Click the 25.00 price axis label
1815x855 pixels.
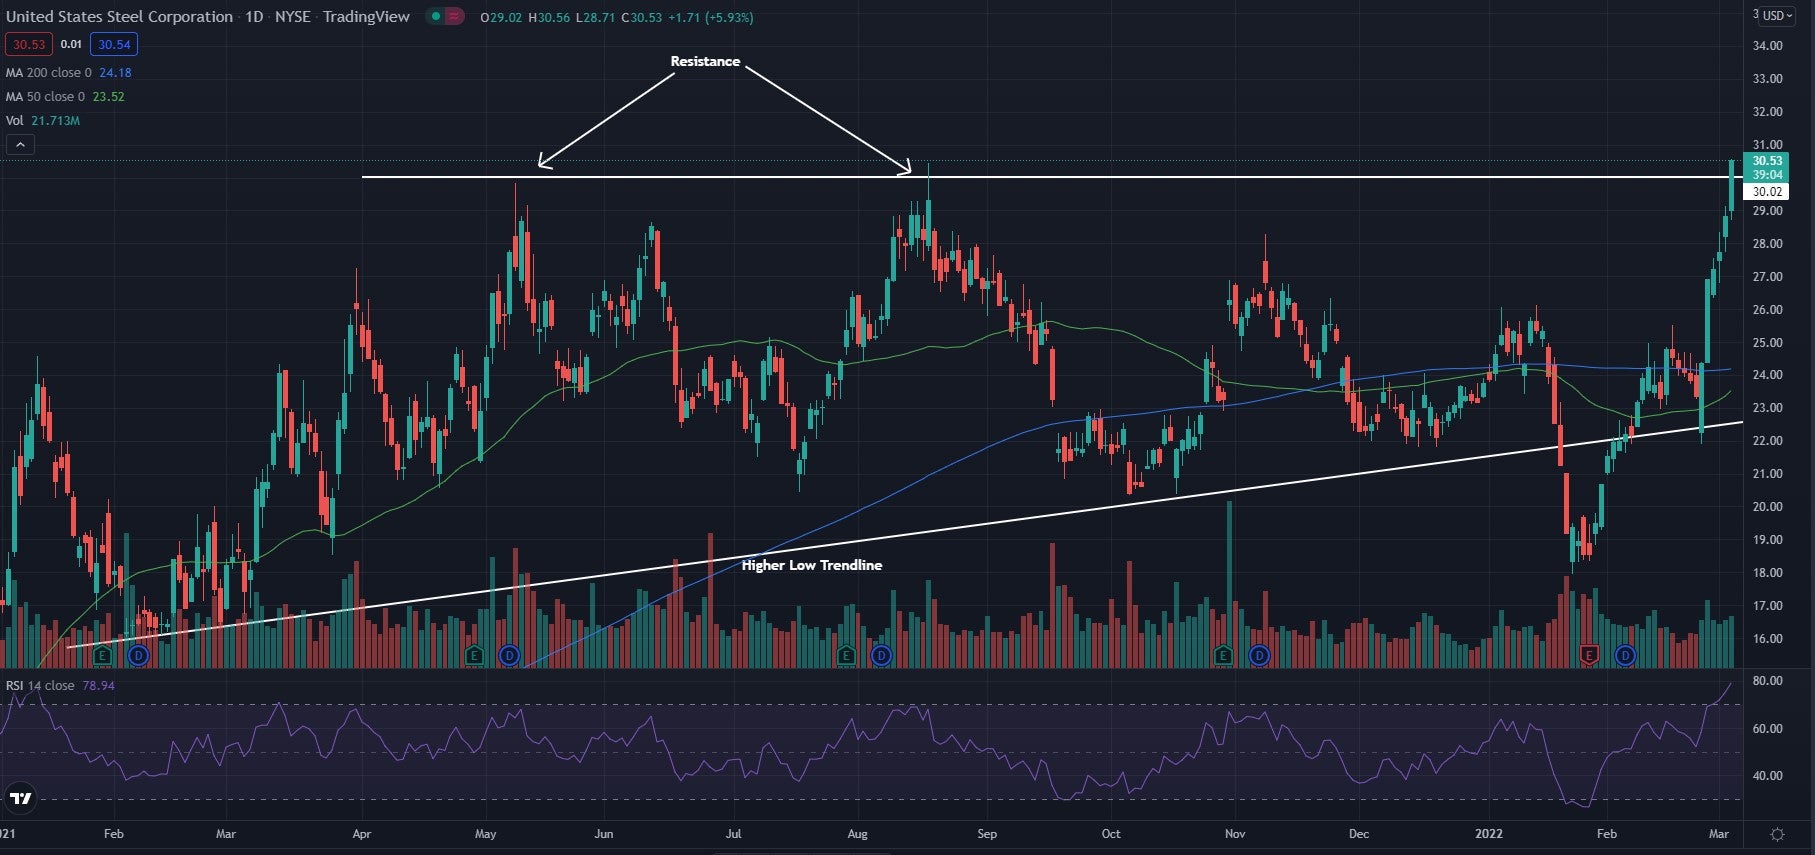(1767, 343)
